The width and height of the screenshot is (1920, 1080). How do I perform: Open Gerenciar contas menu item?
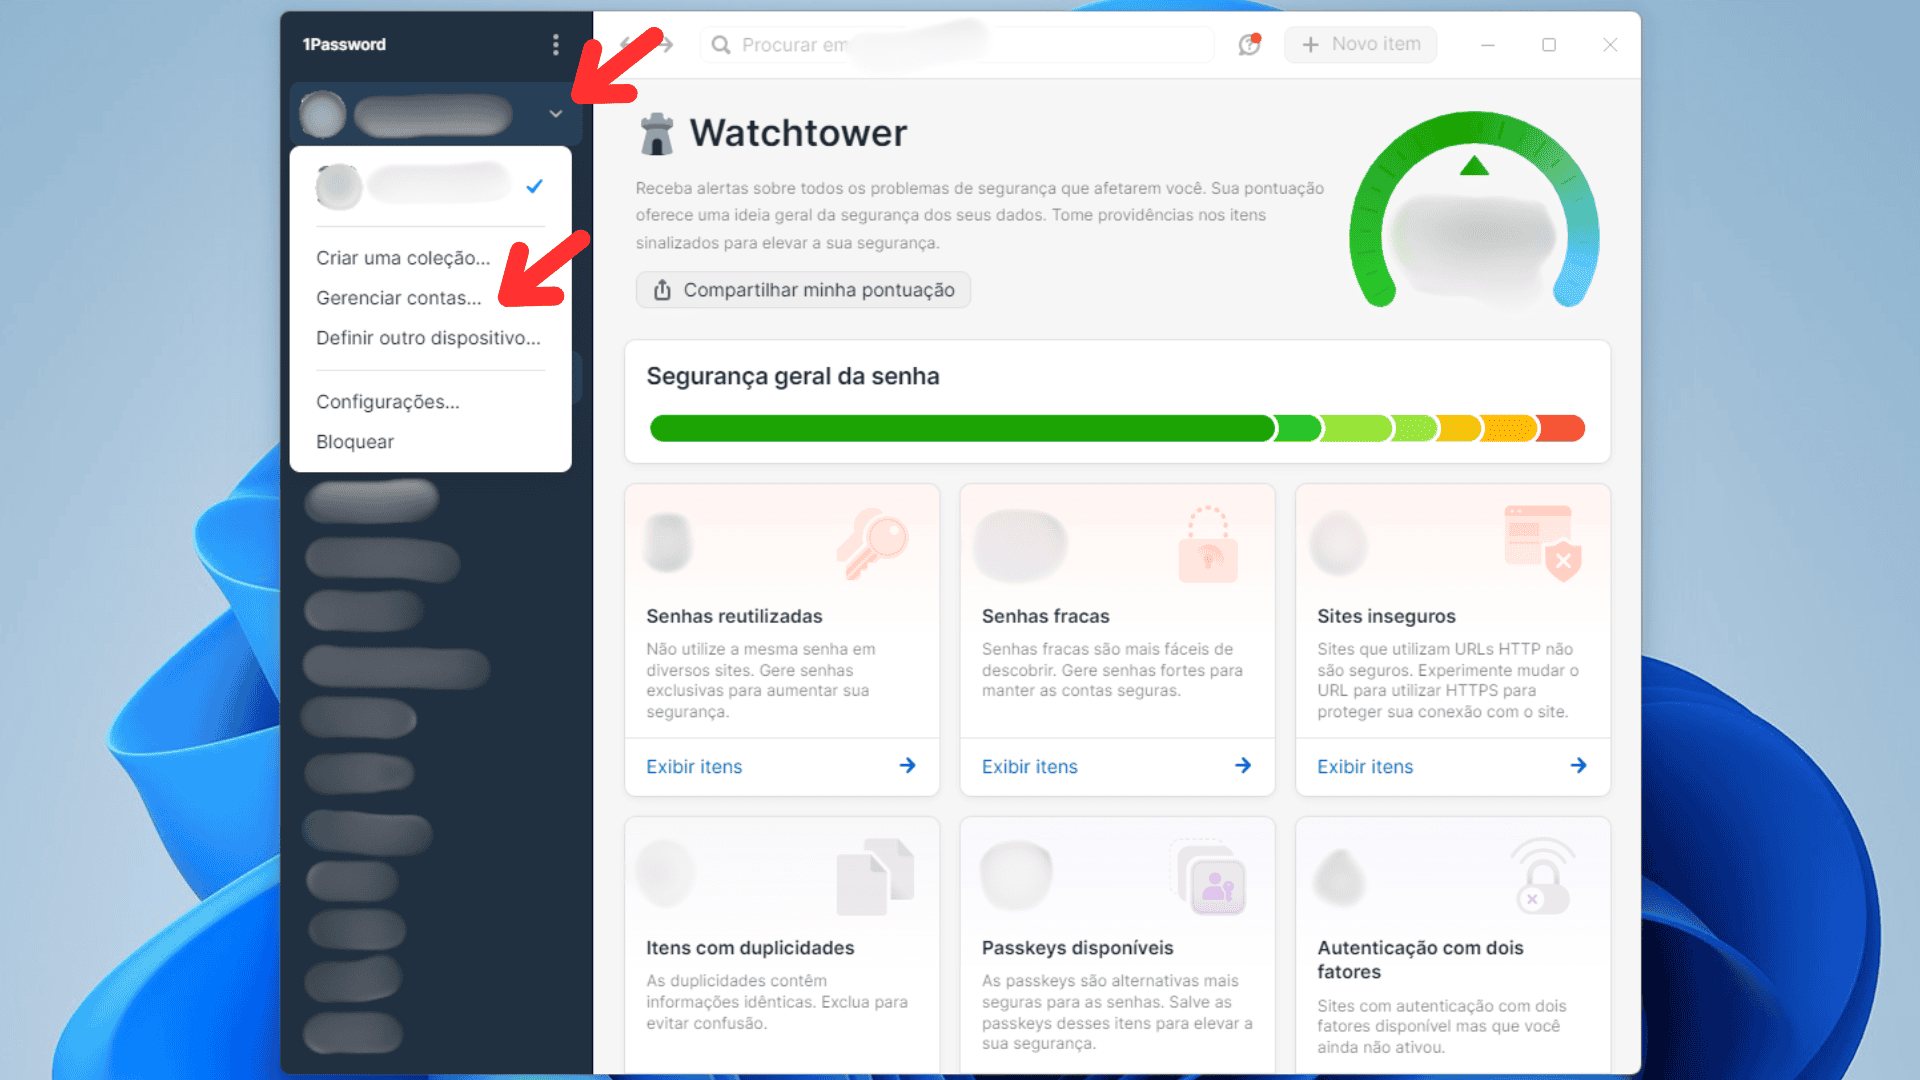(398, 298)
